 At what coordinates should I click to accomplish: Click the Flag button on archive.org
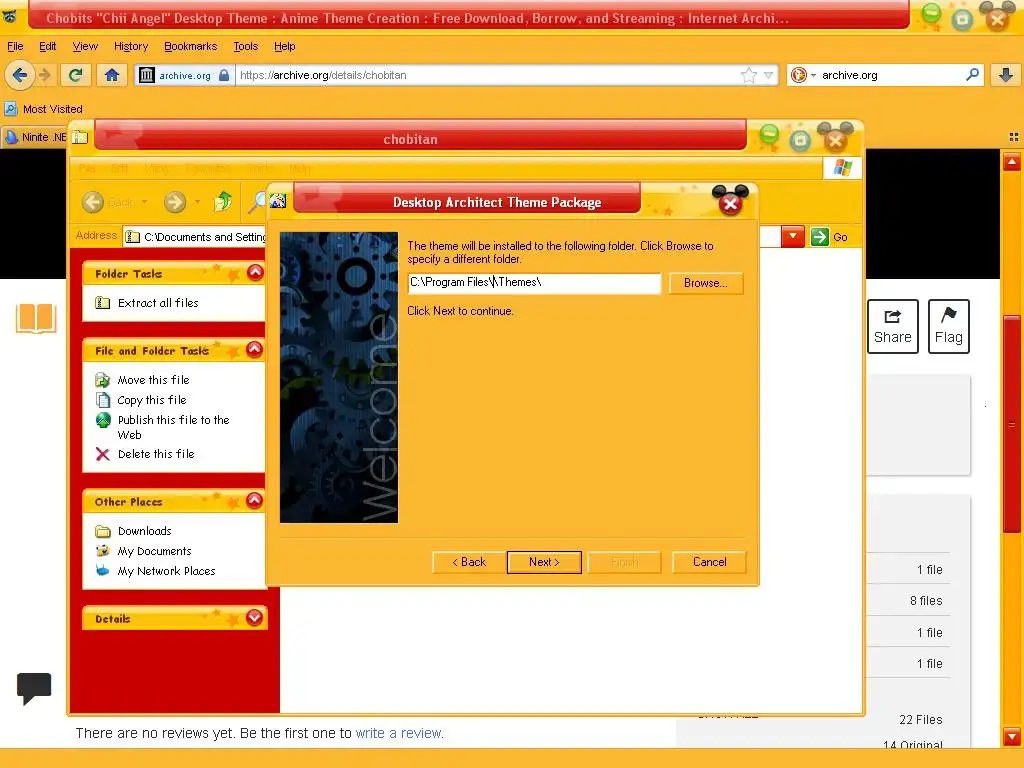click(948, 327)
